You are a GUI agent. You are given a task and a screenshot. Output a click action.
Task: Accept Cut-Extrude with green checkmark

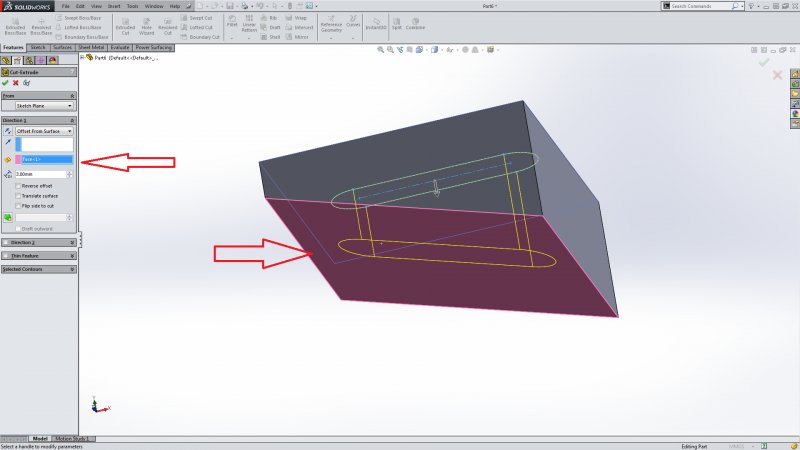[5, 83]
